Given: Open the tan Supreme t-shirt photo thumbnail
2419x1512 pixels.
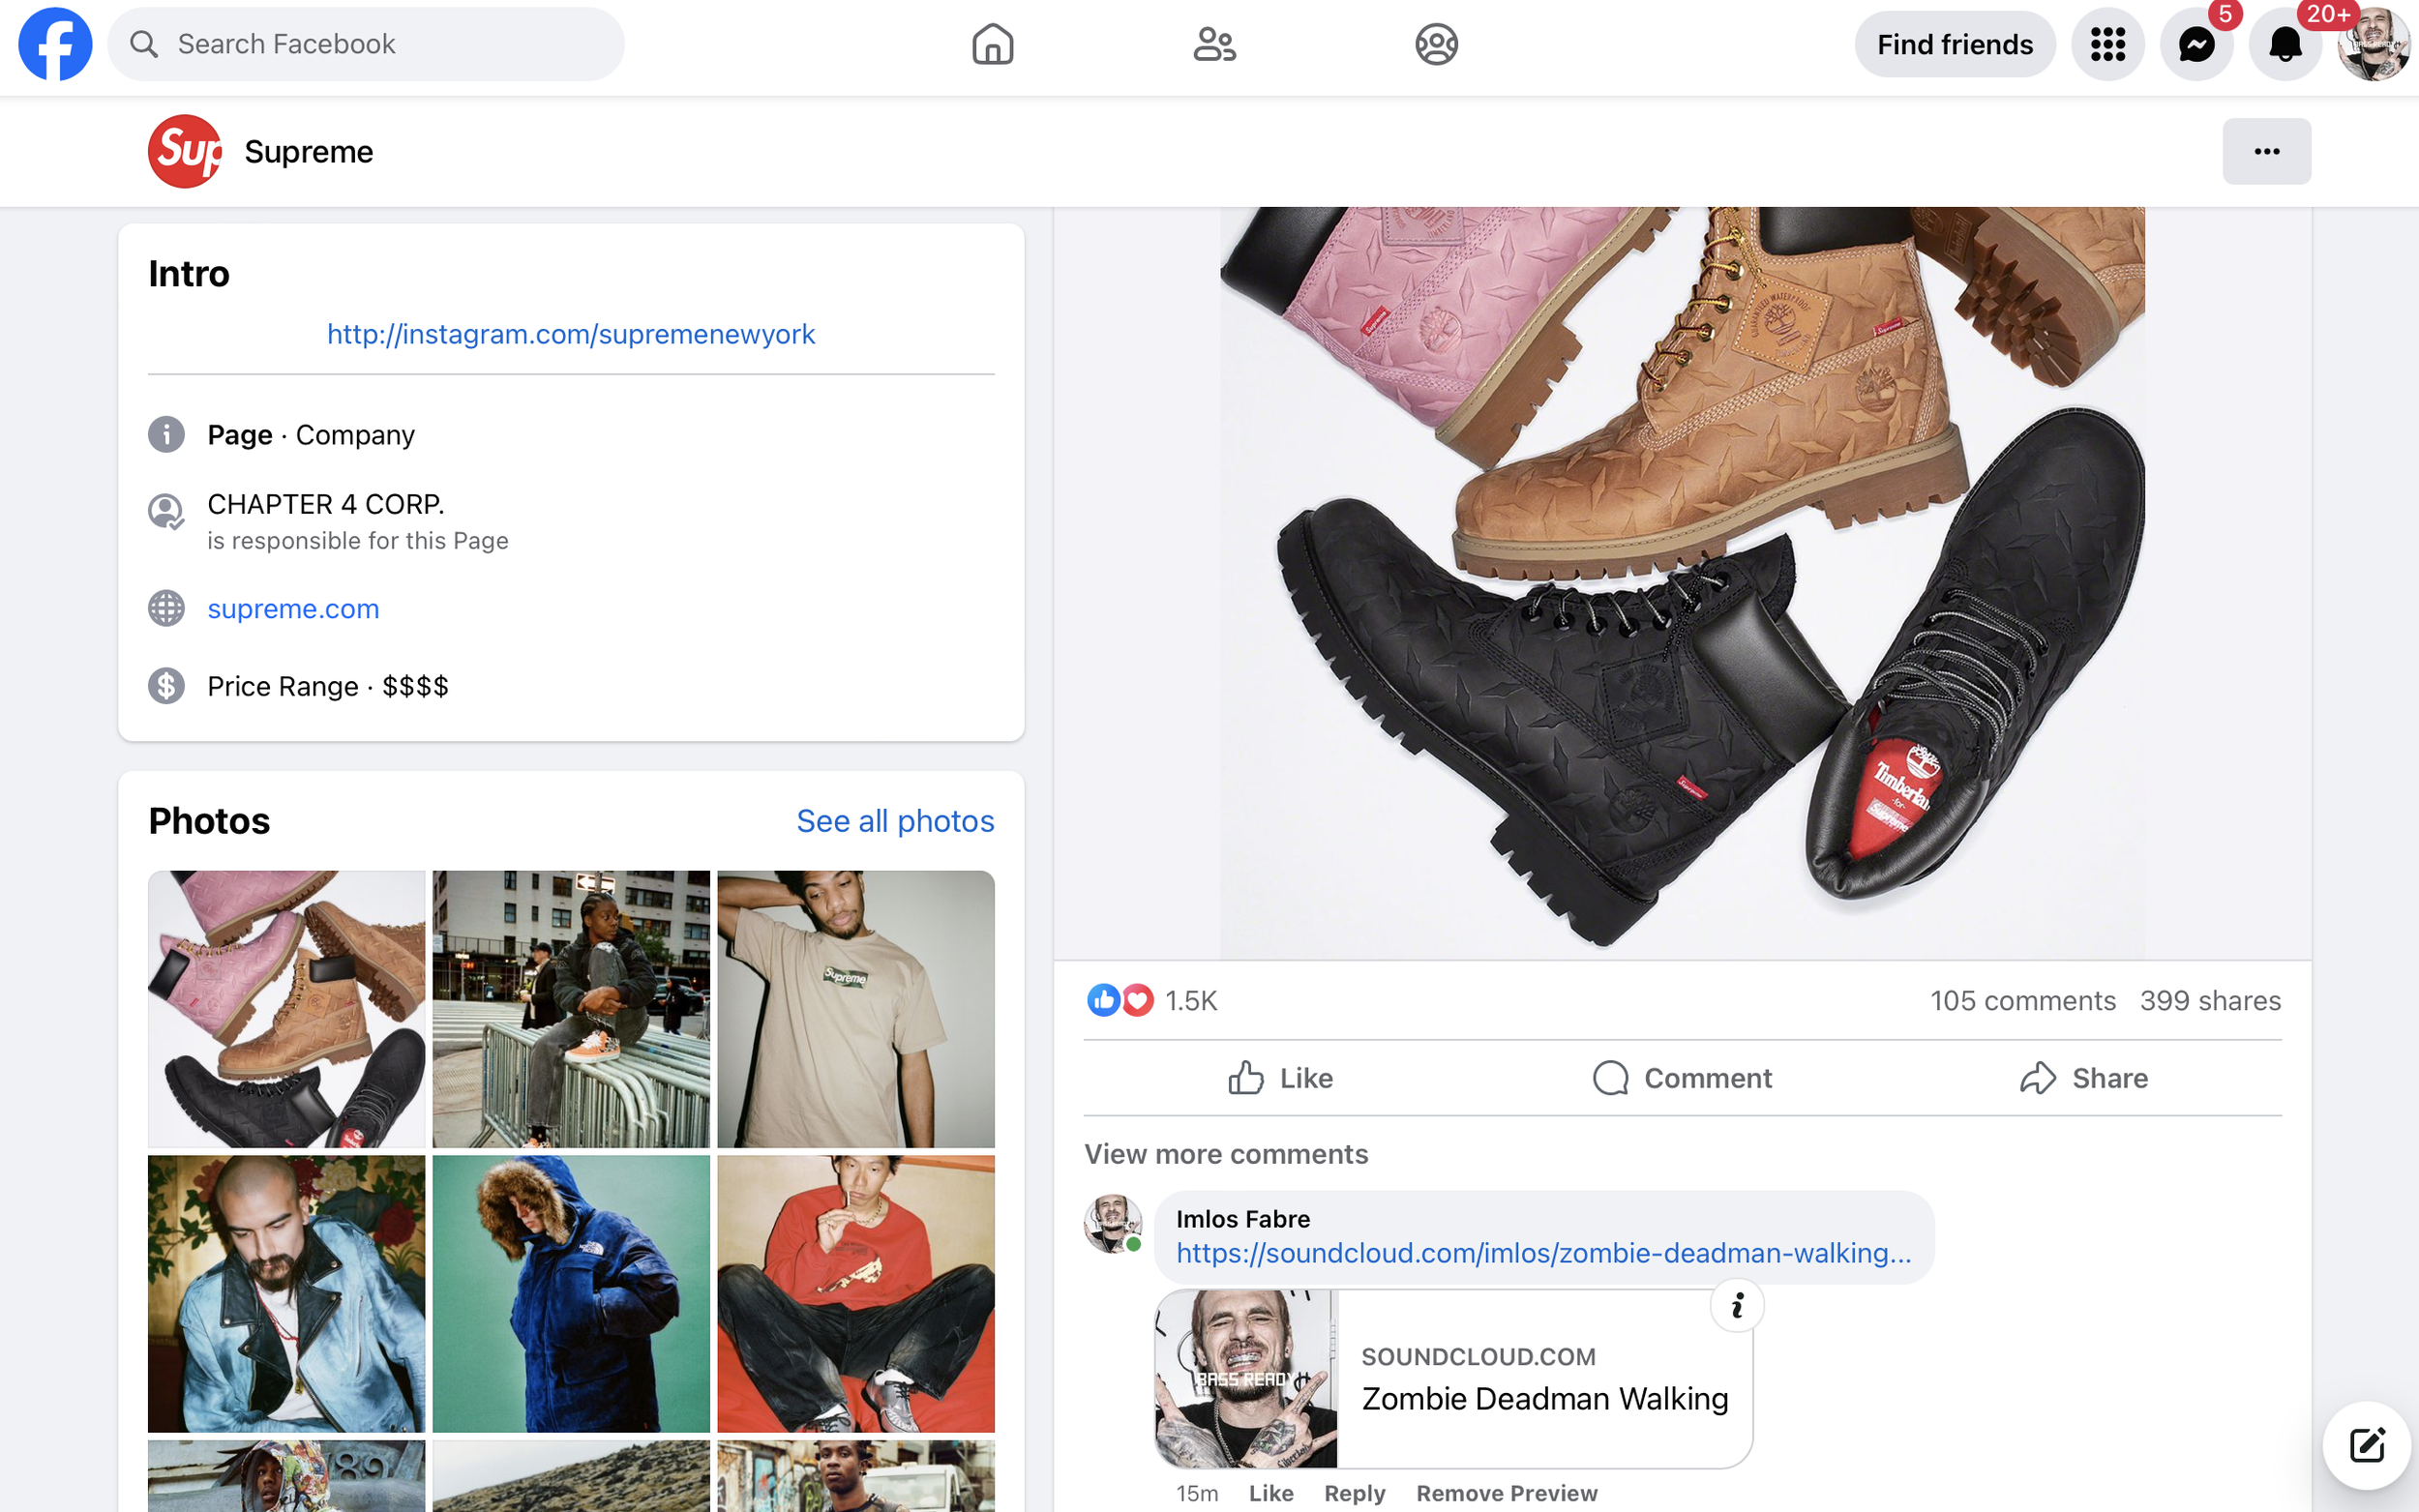Looking at the screenshot, I should [856, 1009].
